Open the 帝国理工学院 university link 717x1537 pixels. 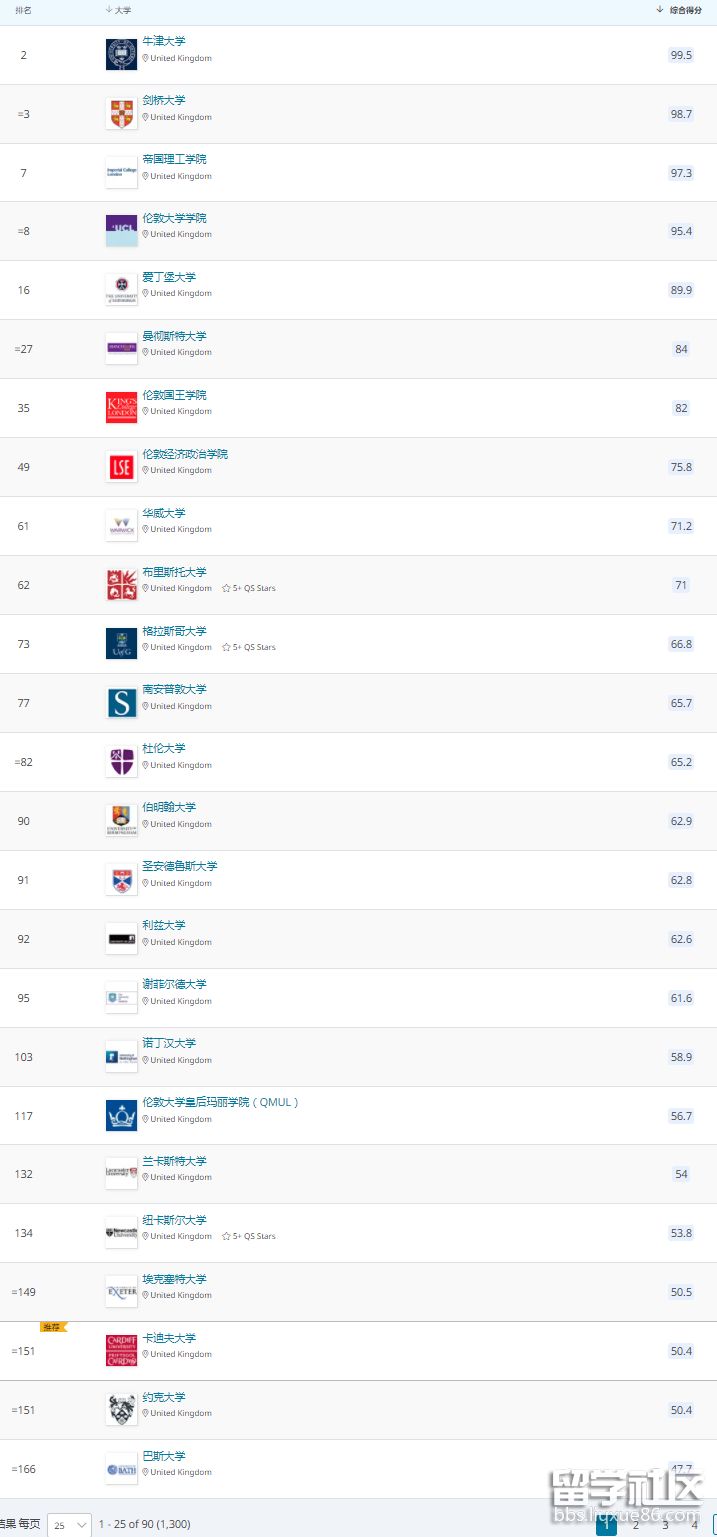click(174, 159)
